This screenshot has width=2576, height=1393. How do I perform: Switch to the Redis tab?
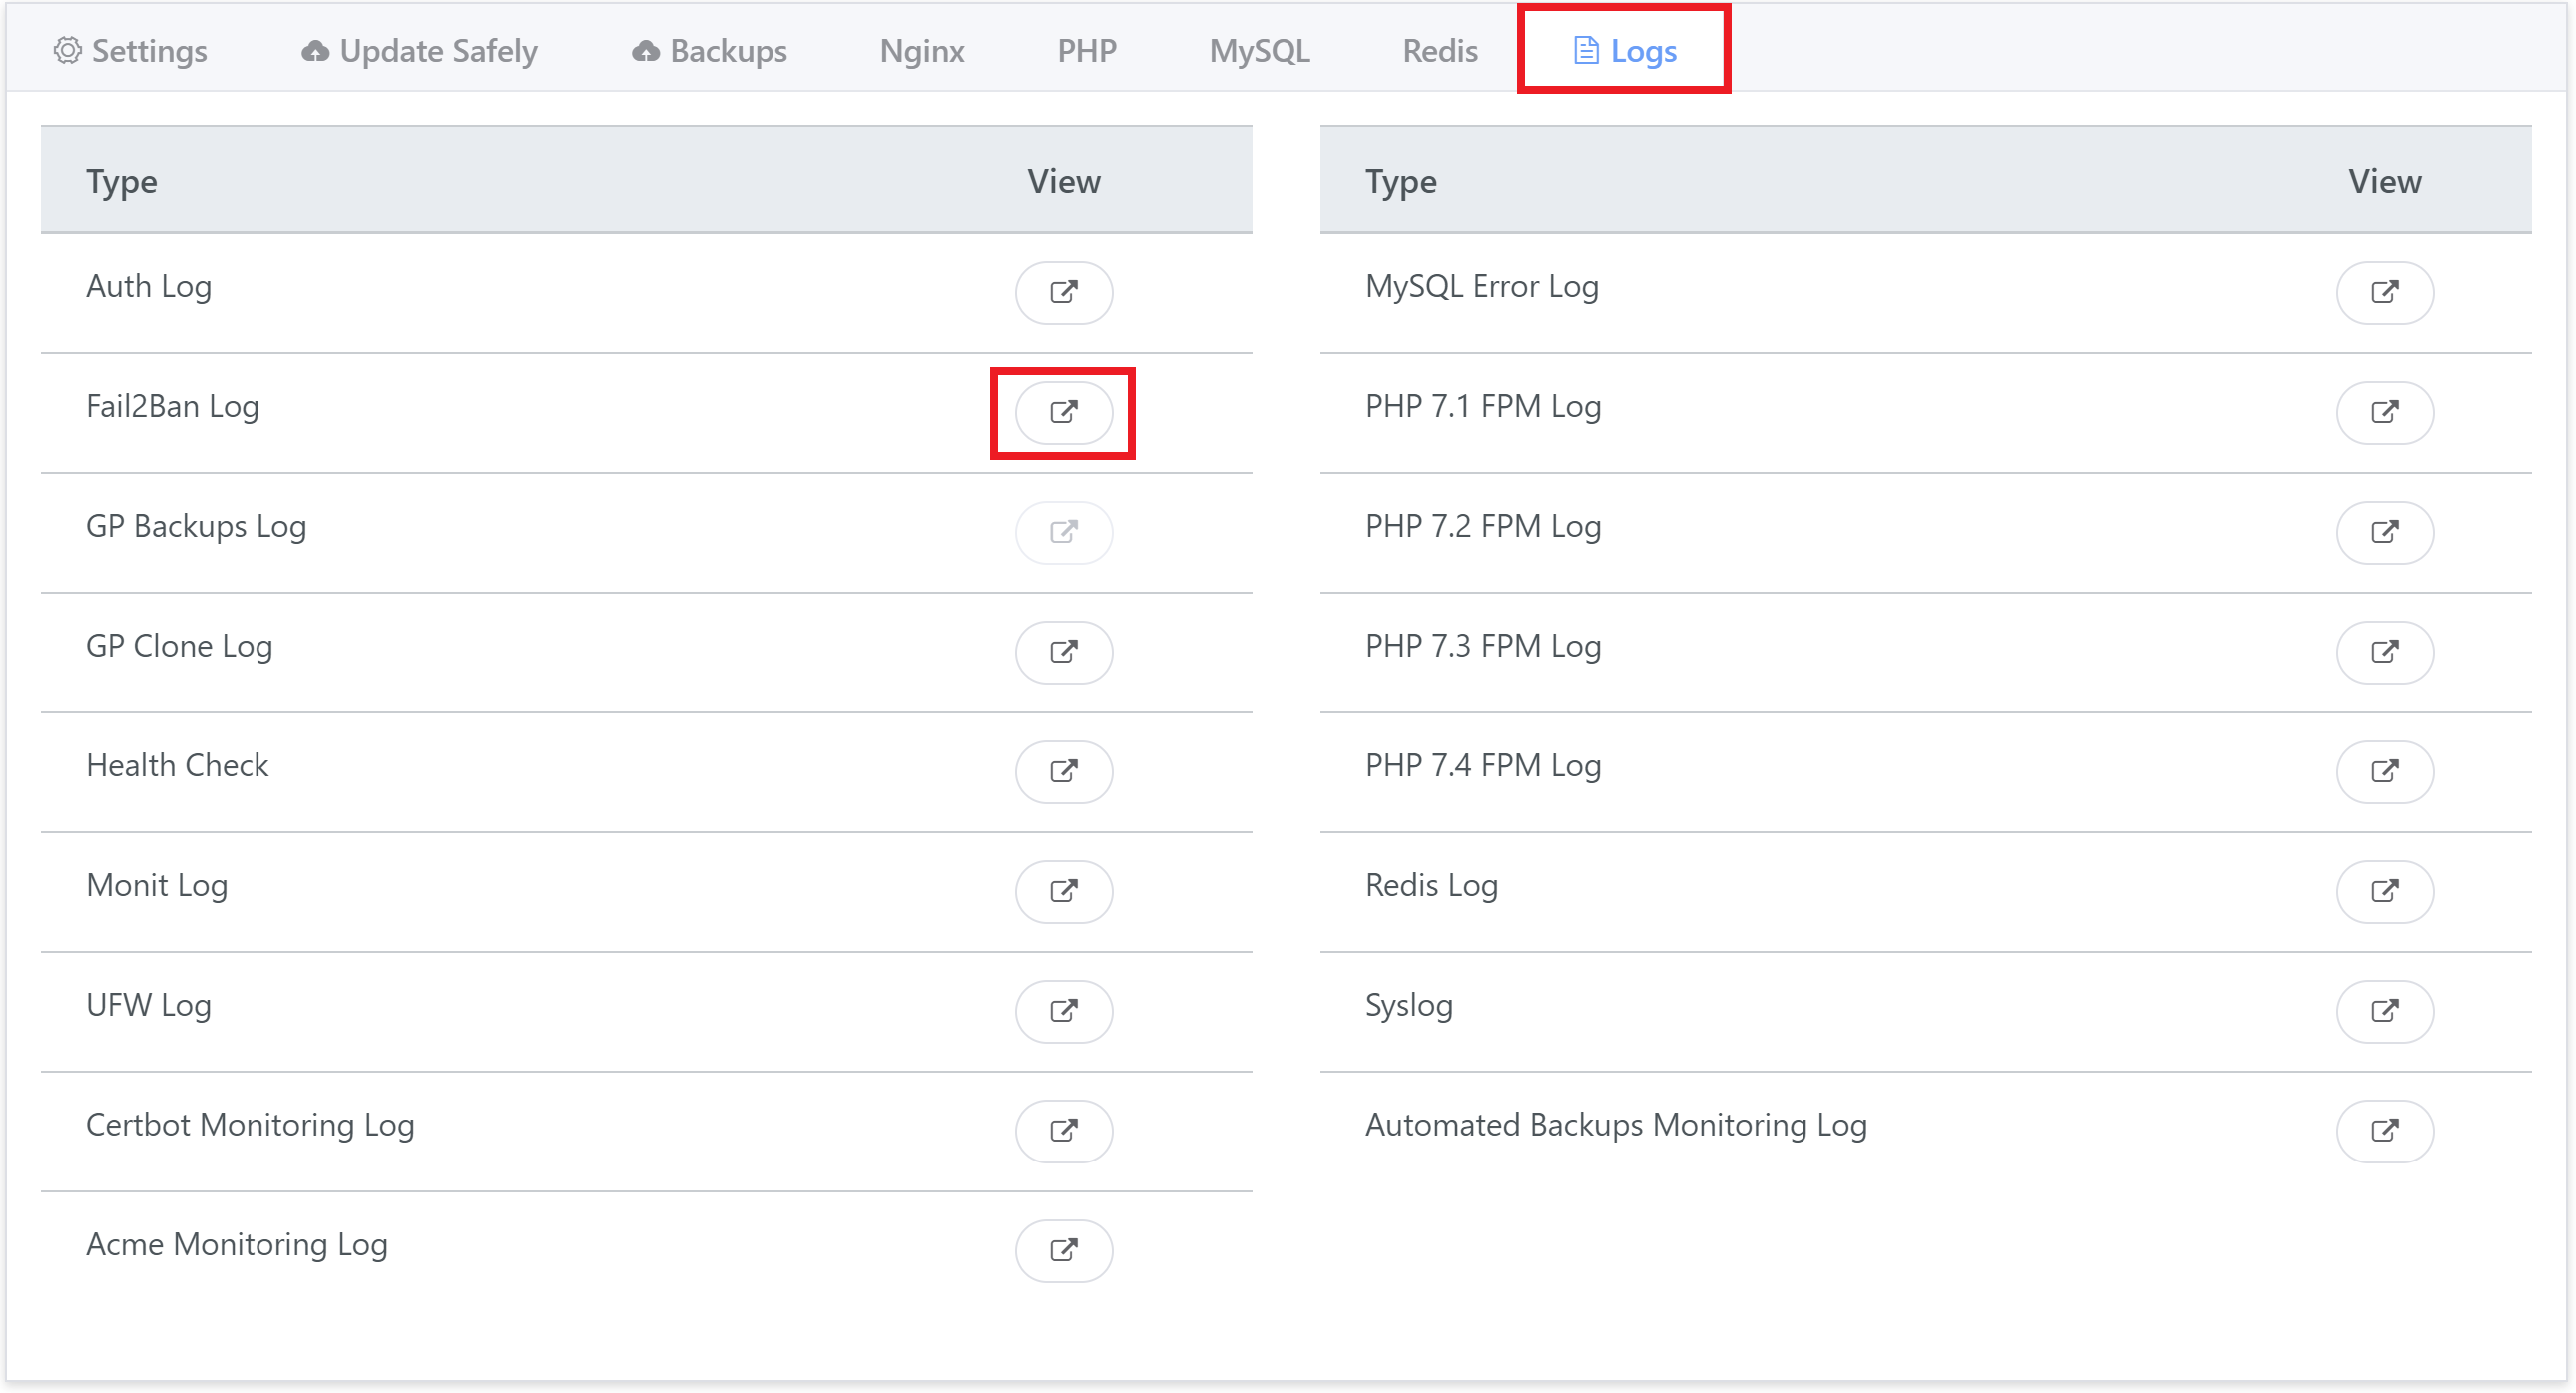[1440, 51]
